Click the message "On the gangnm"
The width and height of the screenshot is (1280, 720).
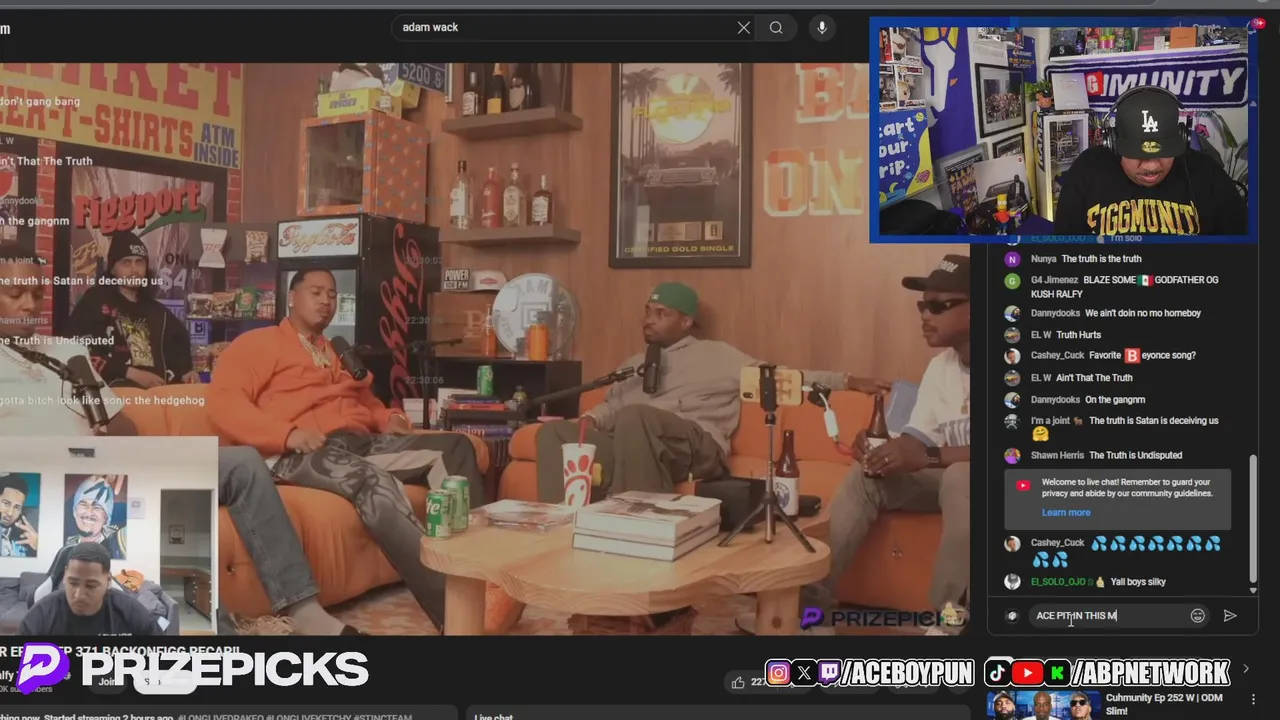(x=1115, y=400)
